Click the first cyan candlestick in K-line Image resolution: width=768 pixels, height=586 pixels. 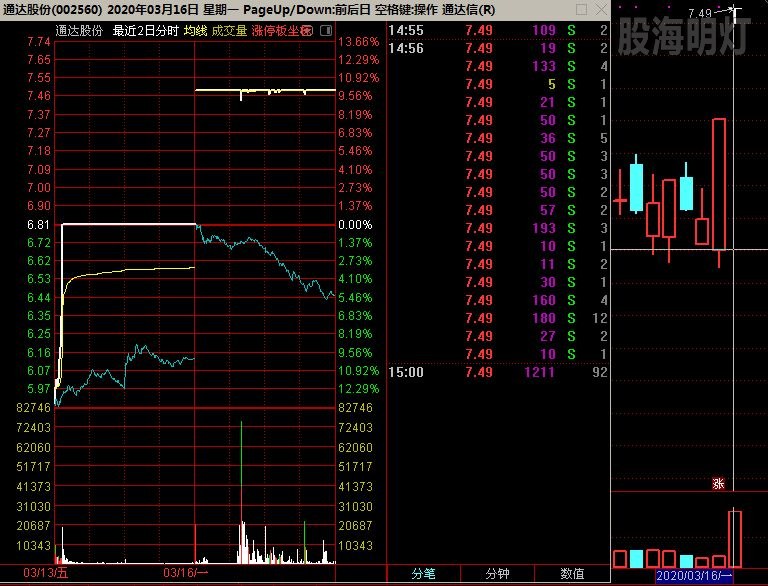tap(635, 187)
